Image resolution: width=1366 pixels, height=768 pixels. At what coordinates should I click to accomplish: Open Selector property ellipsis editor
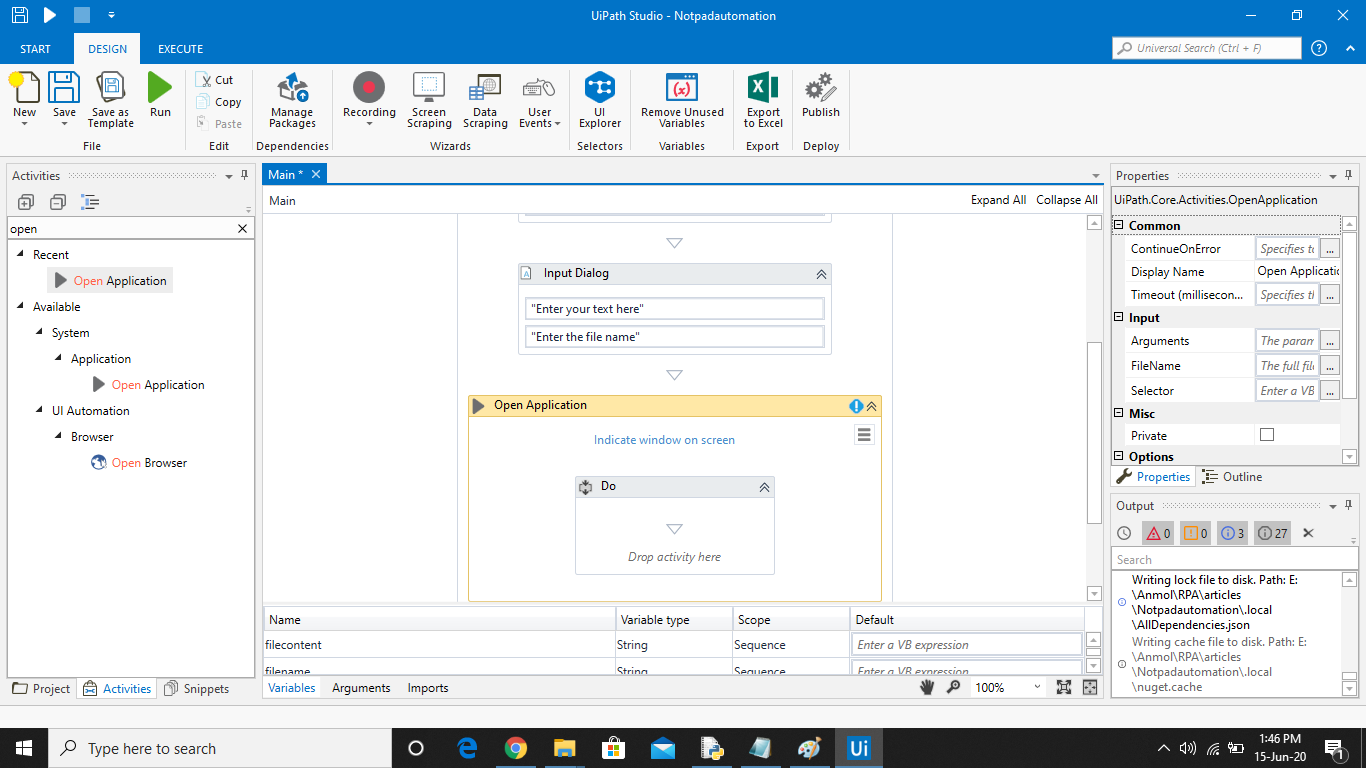point(1330,391)
